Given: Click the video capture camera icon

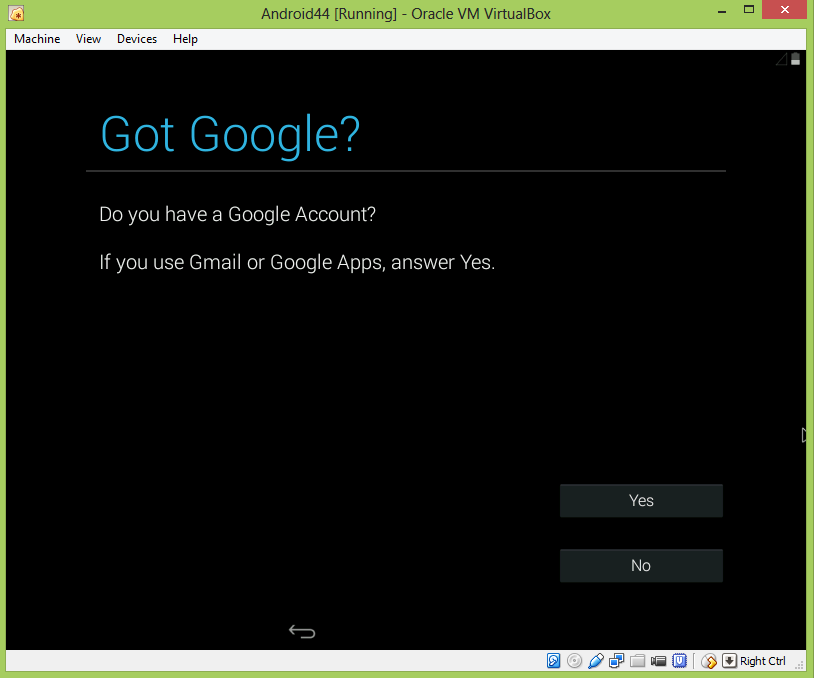Looking at the screenshot, I should click(658, 660).
